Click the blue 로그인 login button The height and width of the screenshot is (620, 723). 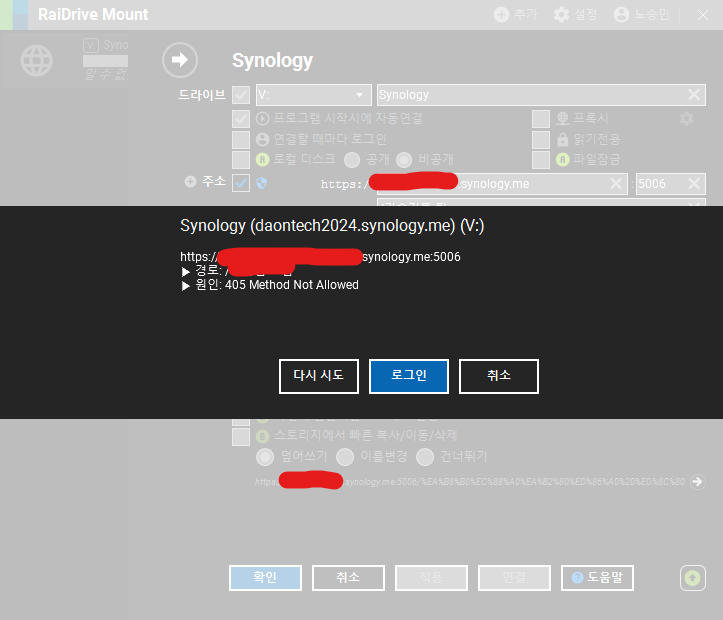pos(409,376)
